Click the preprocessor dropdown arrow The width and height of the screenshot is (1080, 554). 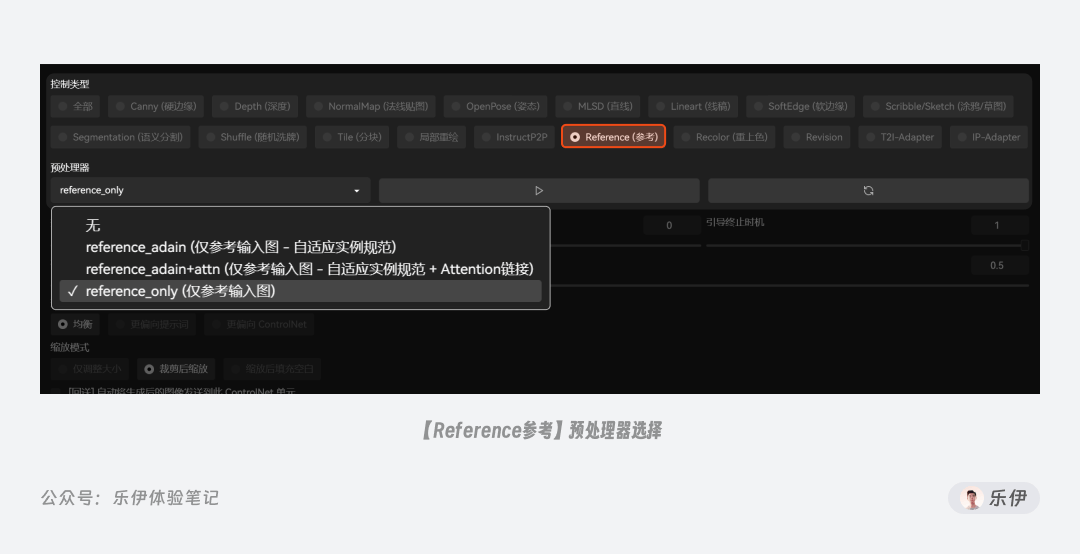tap(357, 191)
